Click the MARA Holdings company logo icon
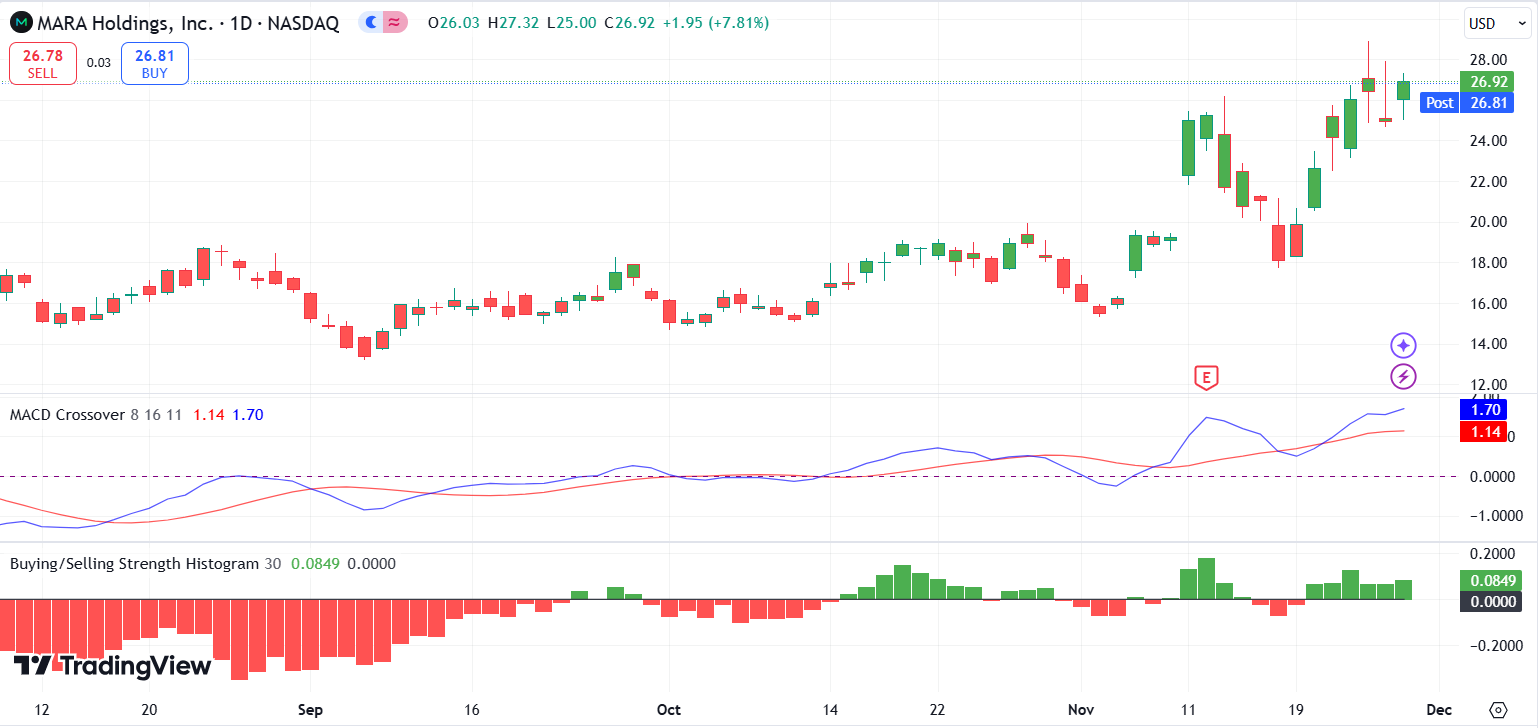Screen dimensions: 1538x728 [21, 22]
